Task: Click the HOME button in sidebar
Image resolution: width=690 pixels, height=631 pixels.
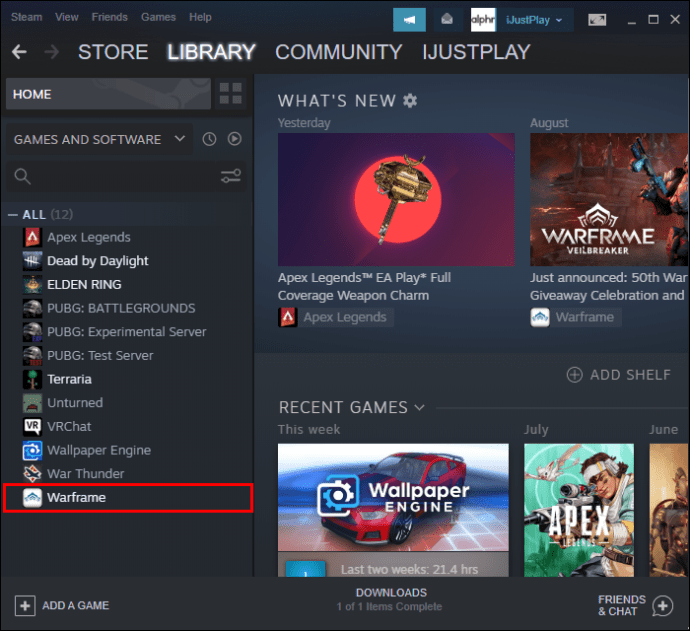Action: pos(108,94)
